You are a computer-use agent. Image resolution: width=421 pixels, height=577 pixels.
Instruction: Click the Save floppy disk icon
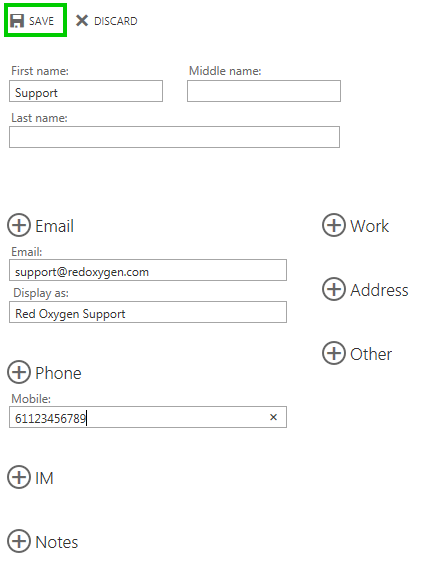coord(17,21)
